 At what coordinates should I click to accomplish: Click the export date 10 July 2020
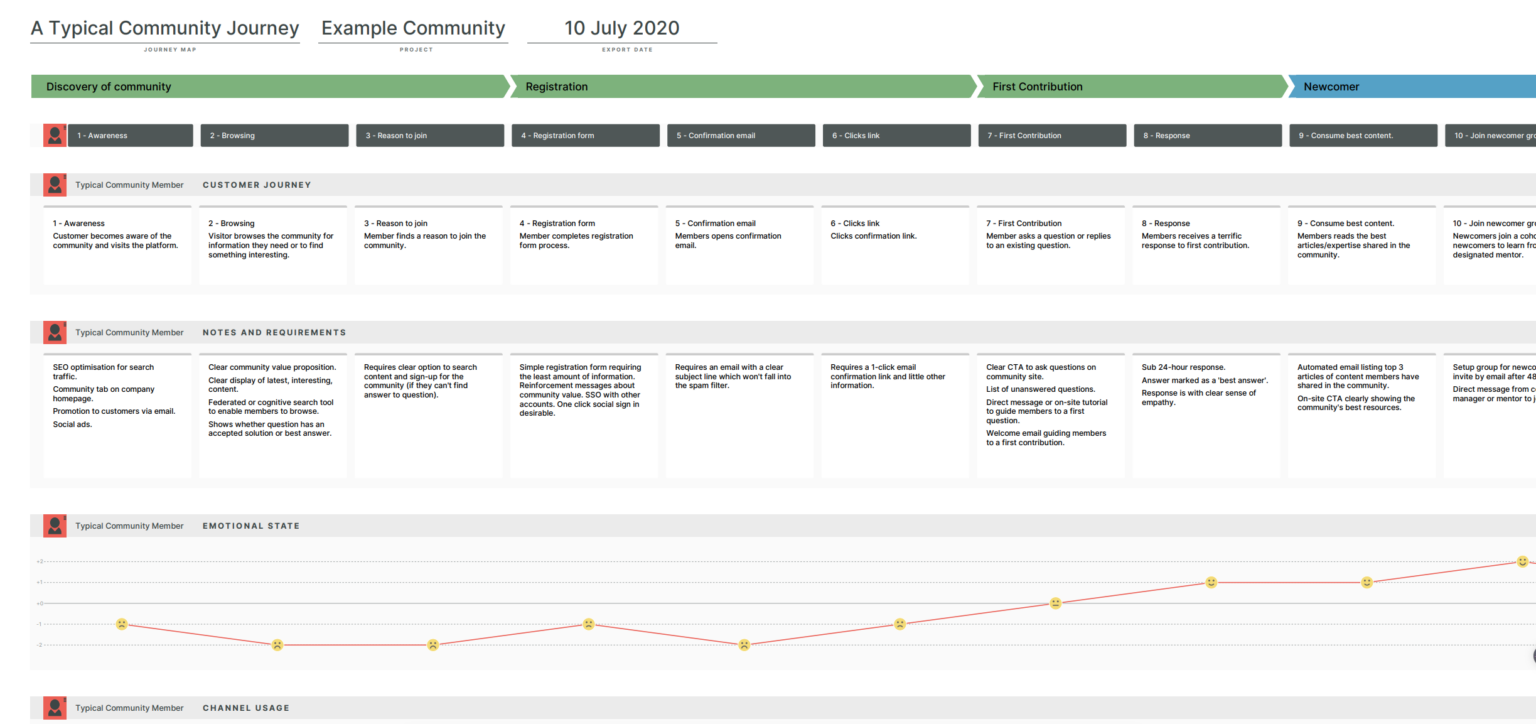(x=623, y=28)
